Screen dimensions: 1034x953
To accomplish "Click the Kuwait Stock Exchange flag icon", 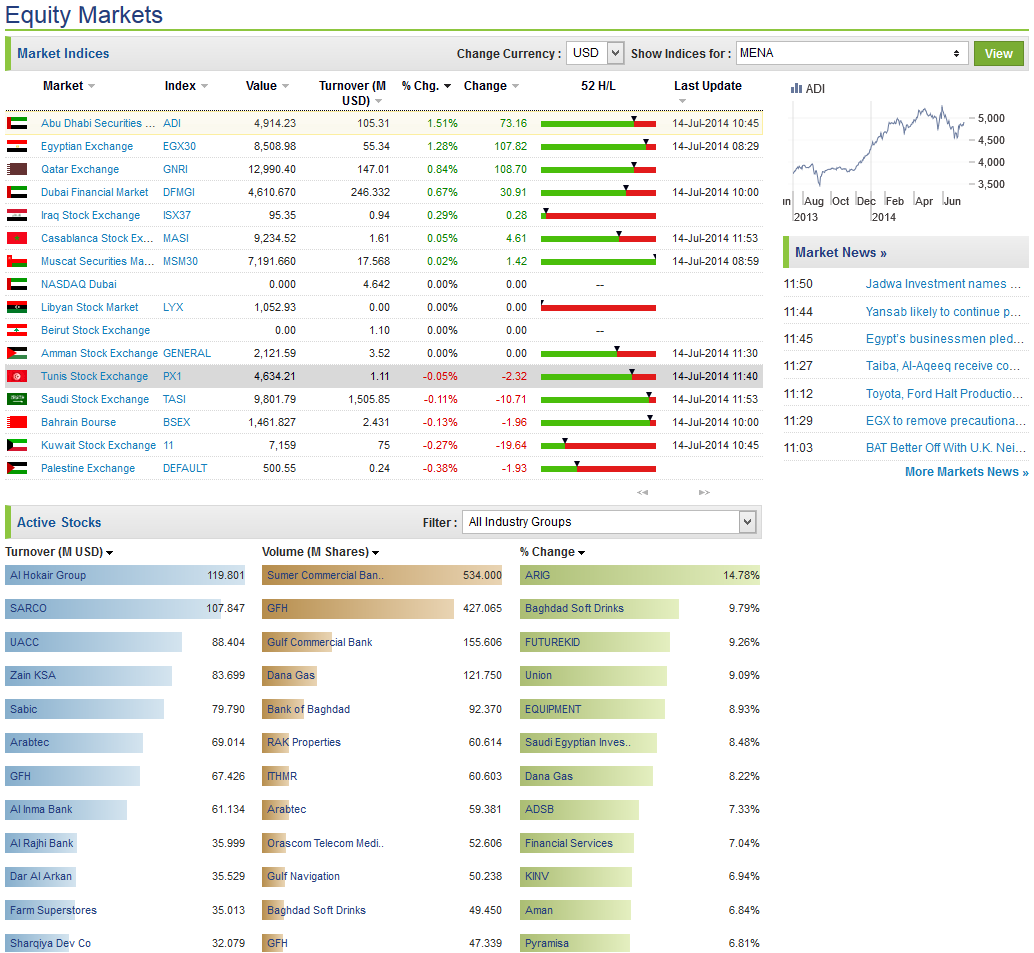I will tap(17, 445).
